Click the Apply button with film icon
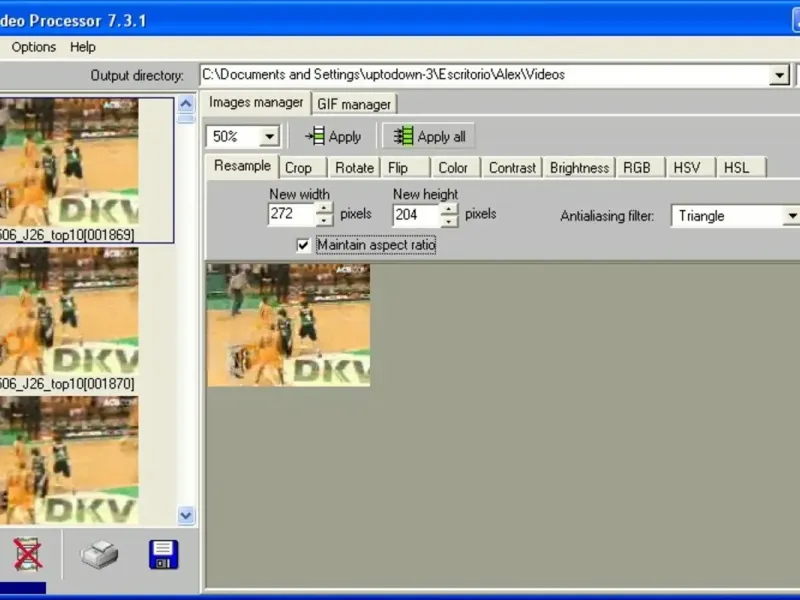Image resolution: width=800 pixels, height=600 pixels. point(333,137)
